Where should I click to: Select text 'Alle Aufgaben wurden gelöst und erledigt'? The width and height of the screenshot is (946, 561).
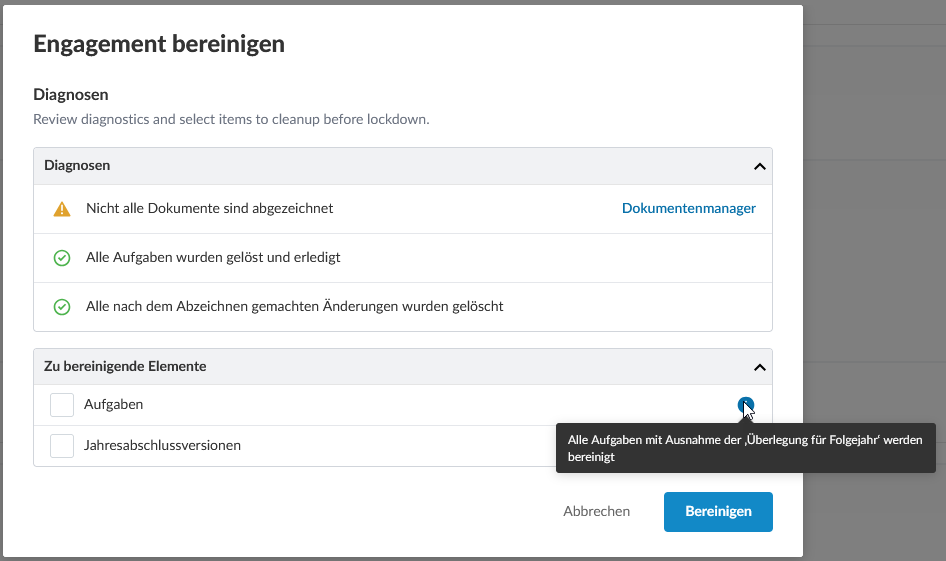pos(213,258)
